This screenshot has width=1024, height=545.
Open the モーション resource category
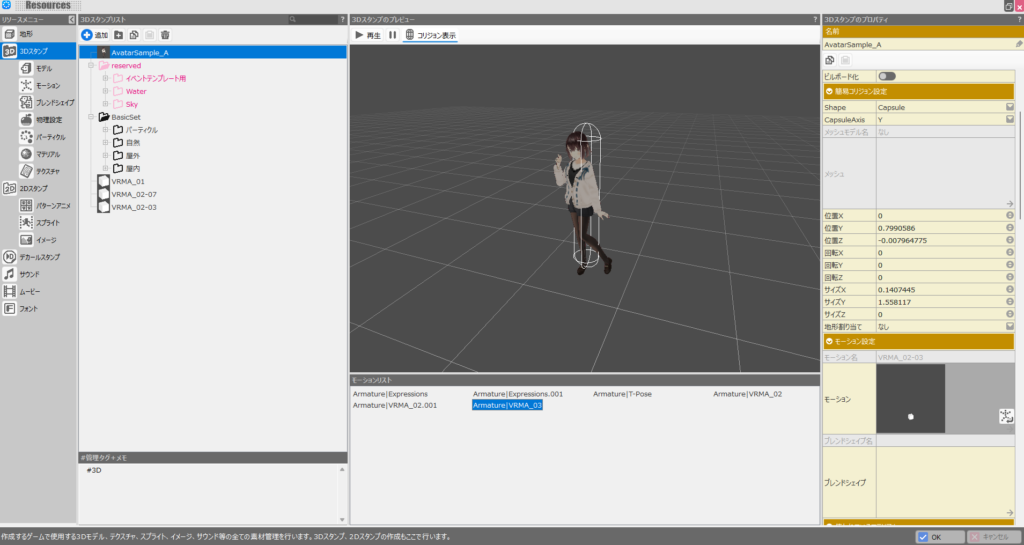(47, 85)
